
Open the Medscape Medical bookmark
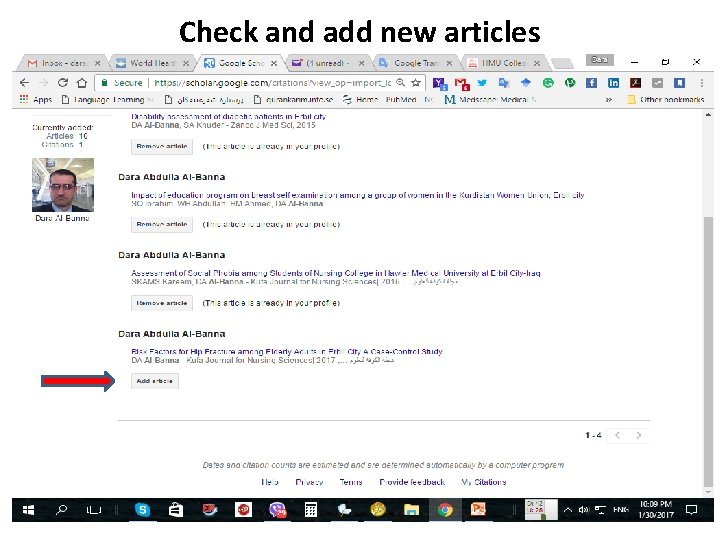coord(489,100)
